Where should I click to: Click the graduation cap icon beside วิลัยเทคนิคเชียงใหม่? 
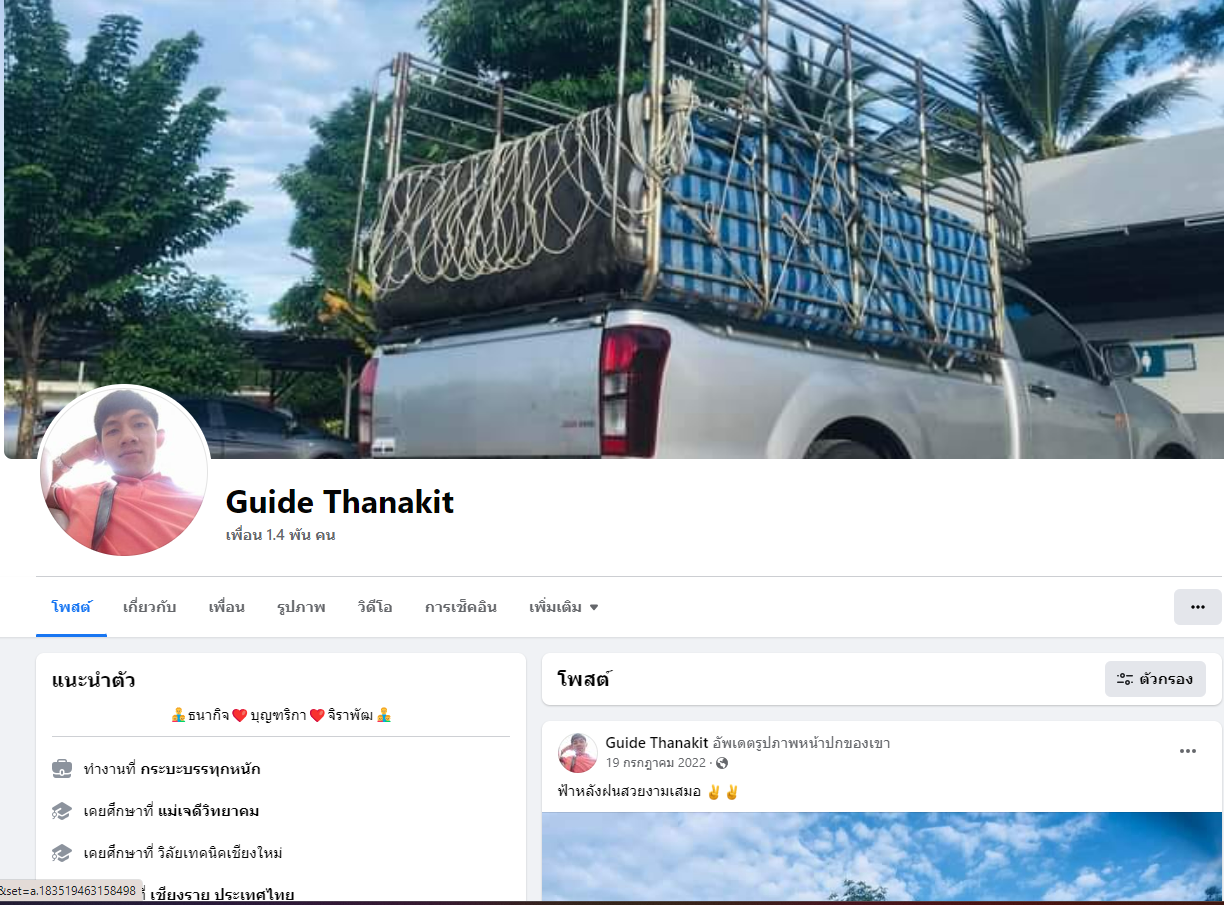[62, 853]
